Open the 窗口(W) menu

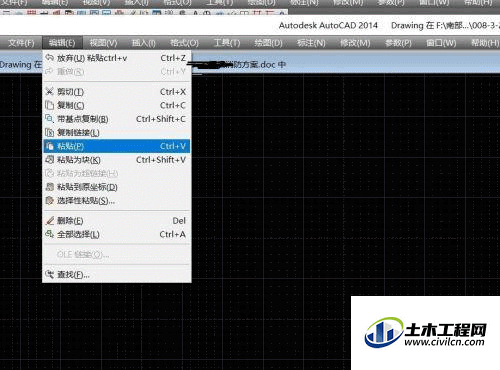coord(441,43)
